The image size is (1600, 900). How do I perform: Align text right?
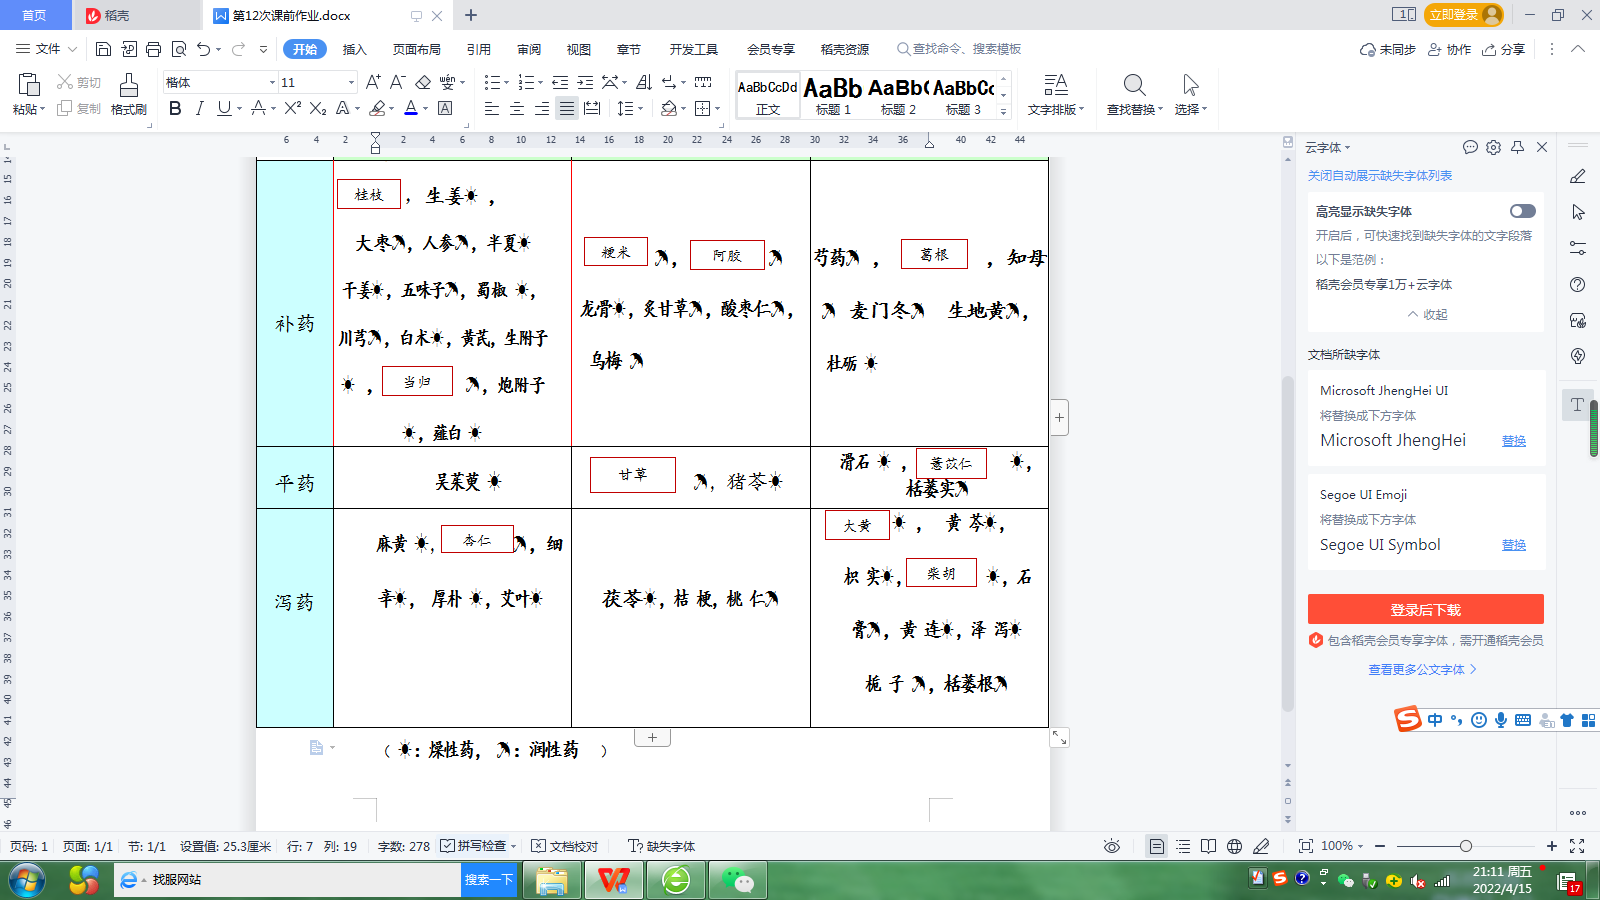[542, 108]
